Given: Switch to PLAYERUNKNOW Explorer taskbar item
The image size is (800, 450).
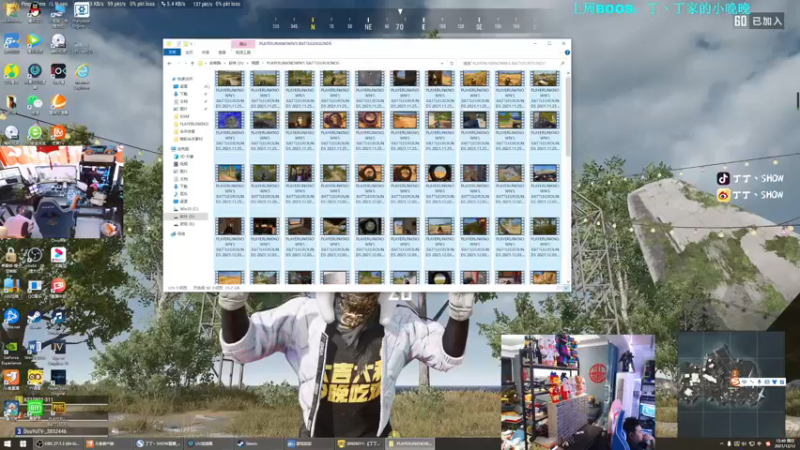Looking at the screenshot, I should [410, 444].
